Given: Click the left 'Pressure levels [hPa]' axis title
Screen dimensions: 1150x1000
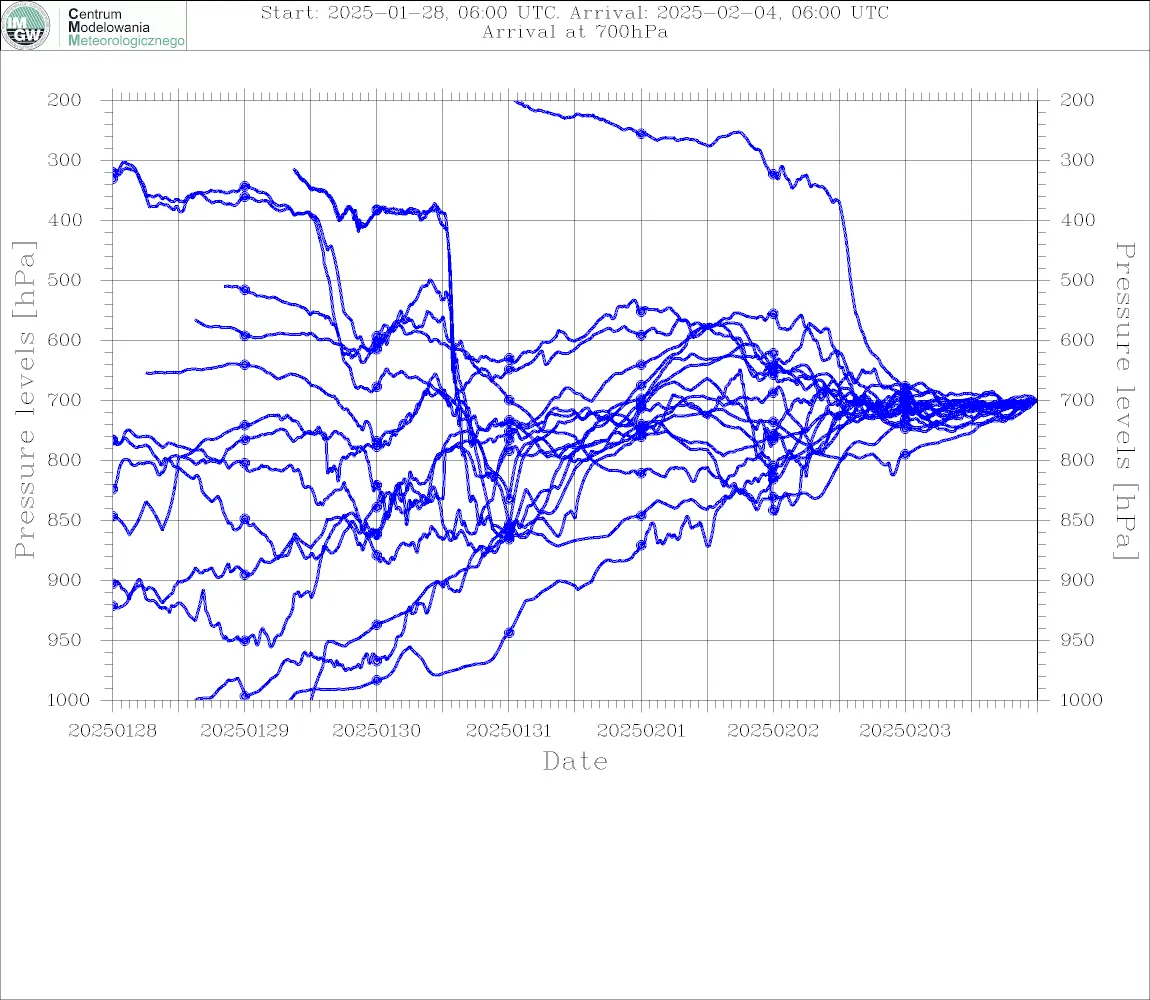Looking at the screenshot, I should (x=24, y=400).
